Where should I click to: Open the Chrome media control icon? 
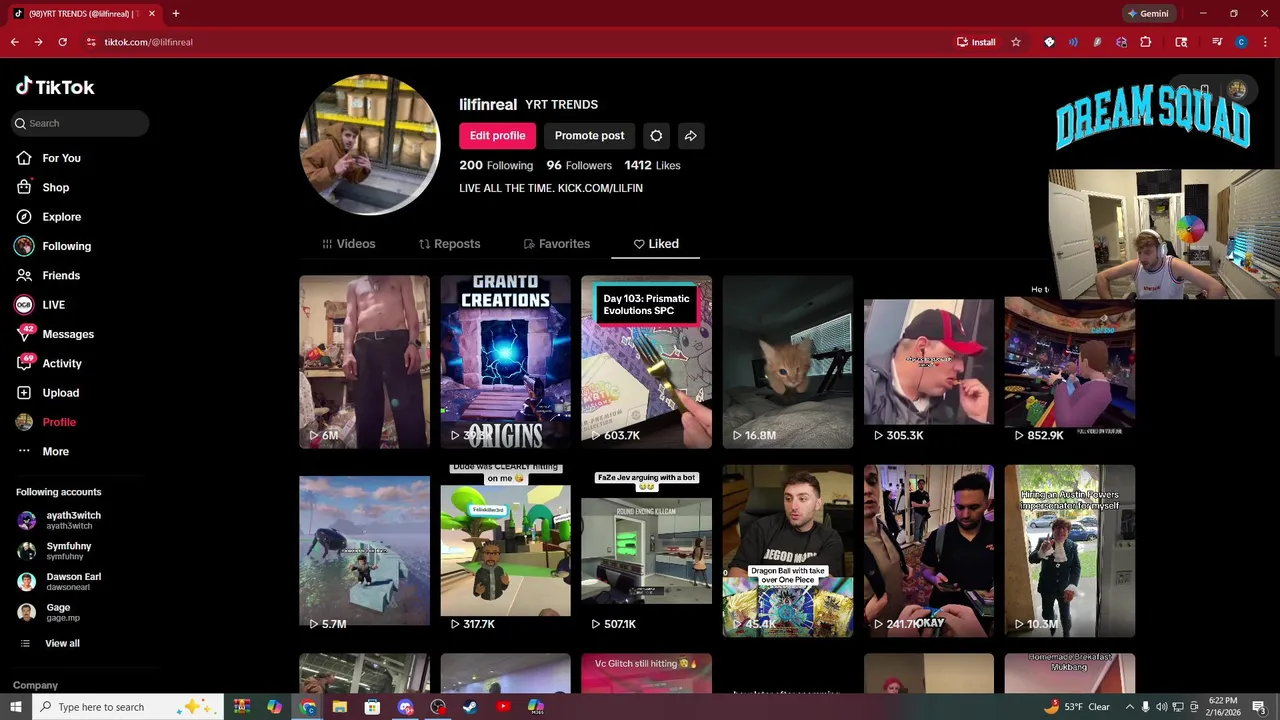1217,42
